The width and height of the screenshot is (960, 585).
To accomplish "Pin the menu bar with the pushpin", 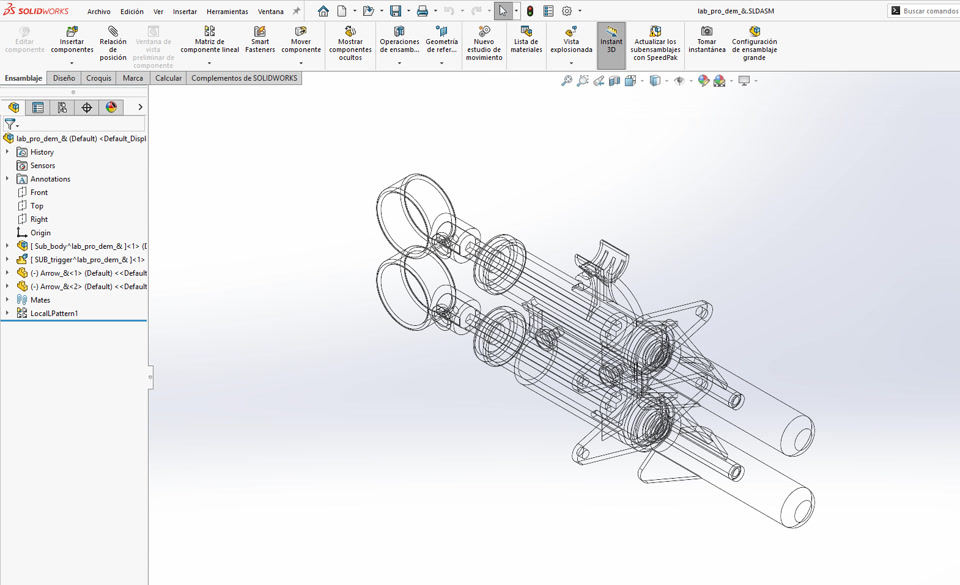I will 296,11.
